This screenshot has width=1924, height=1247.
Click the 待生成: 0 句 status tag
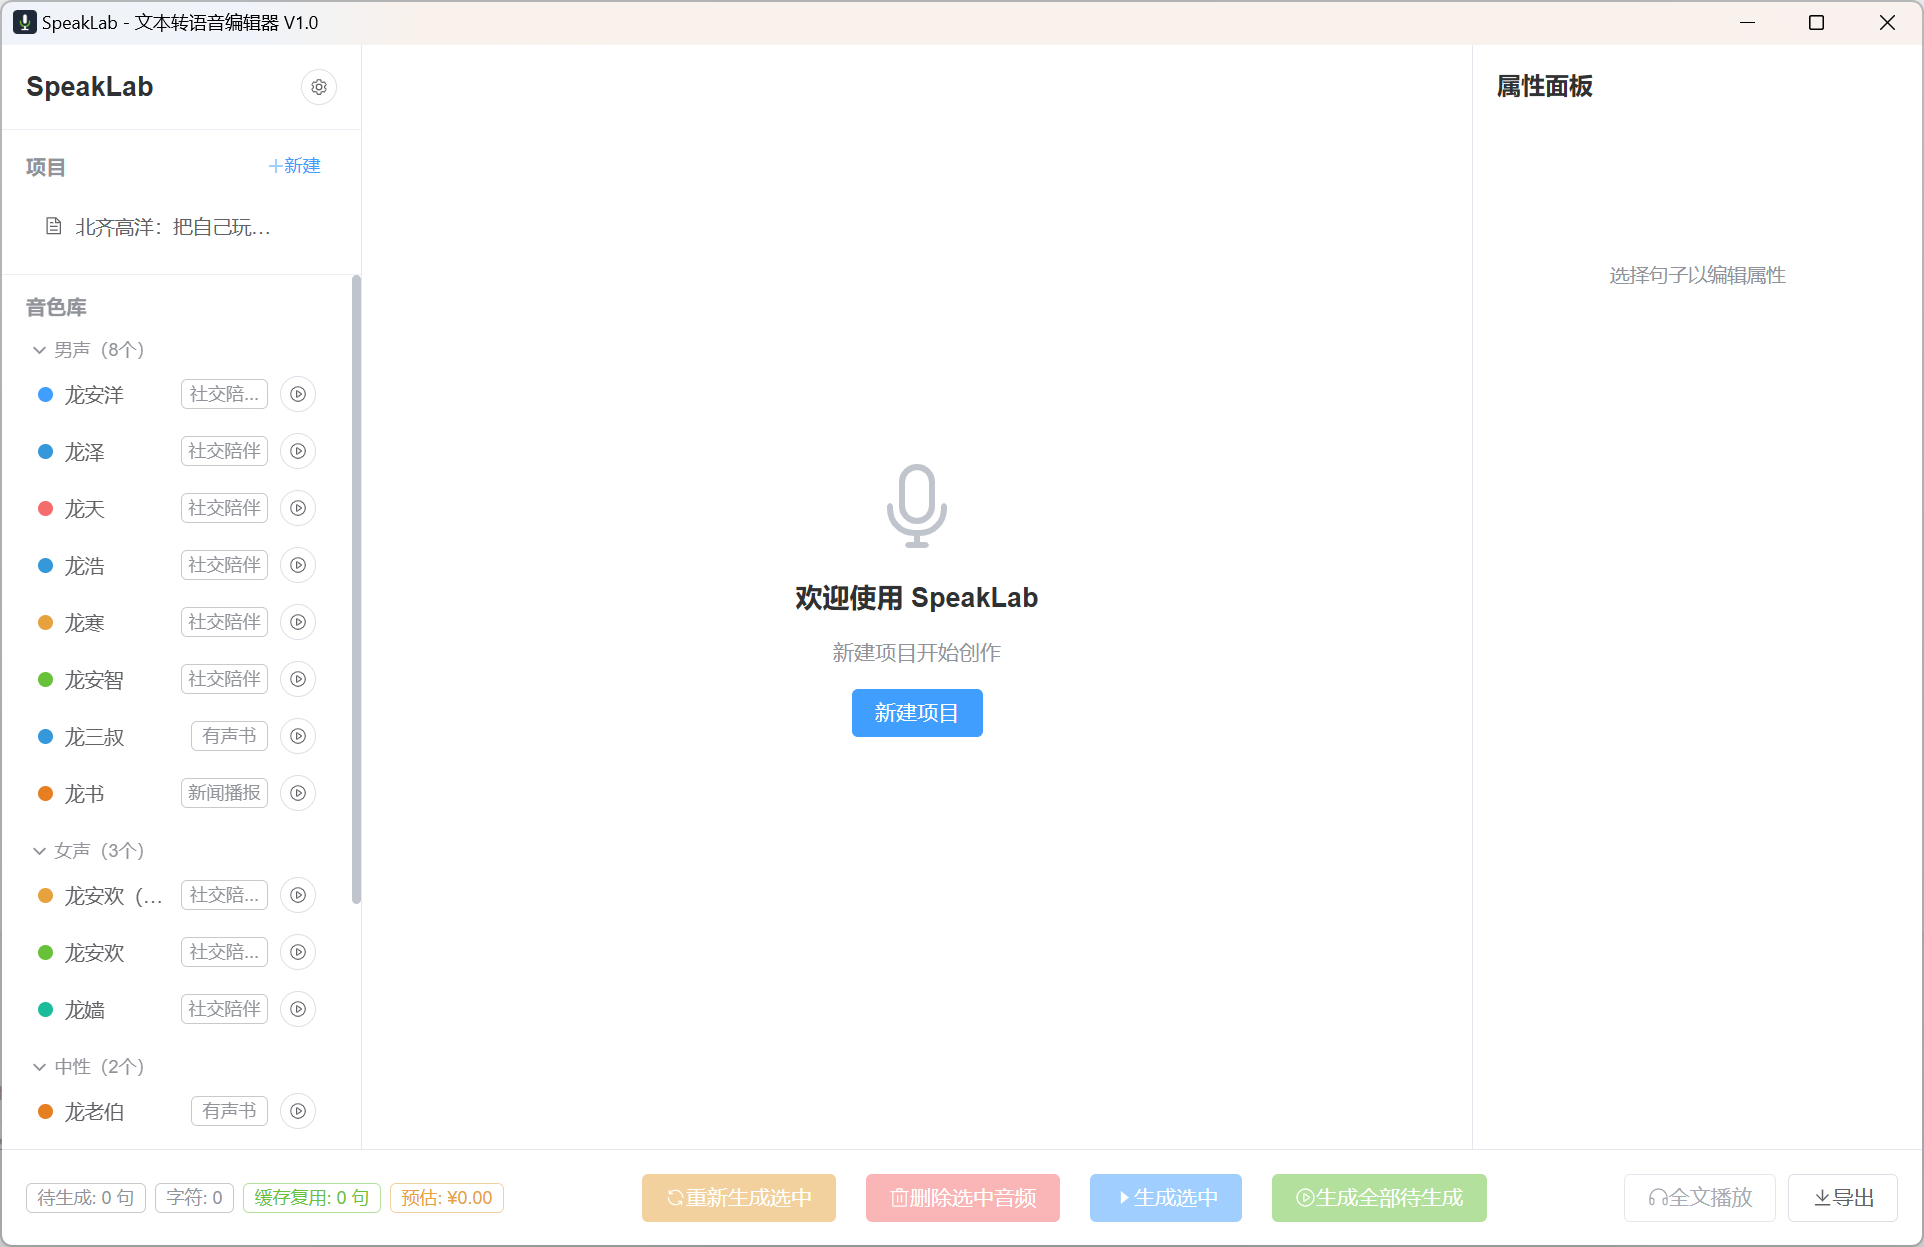click(86, 1198)
